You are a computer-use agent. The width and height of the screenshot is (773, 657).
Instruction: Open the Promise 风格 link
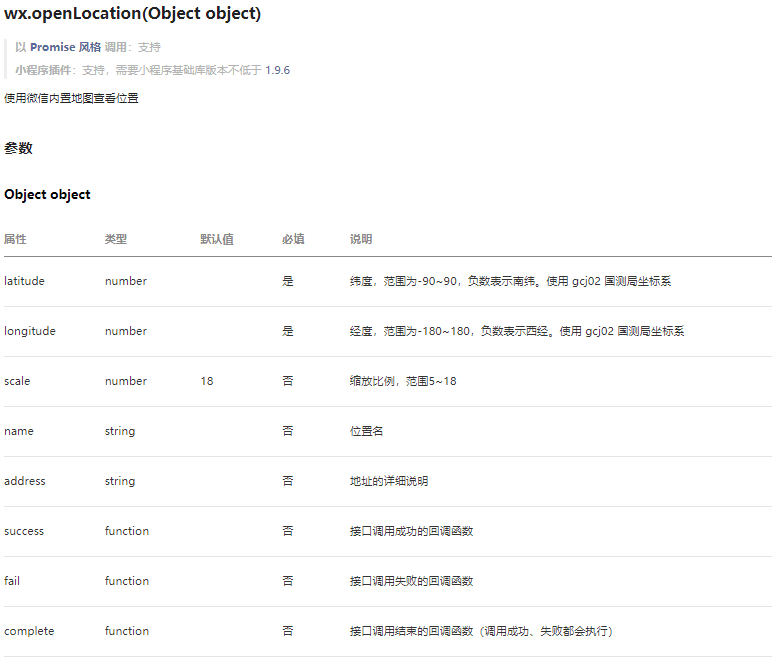pyautogui.click(x=65, y=47)
